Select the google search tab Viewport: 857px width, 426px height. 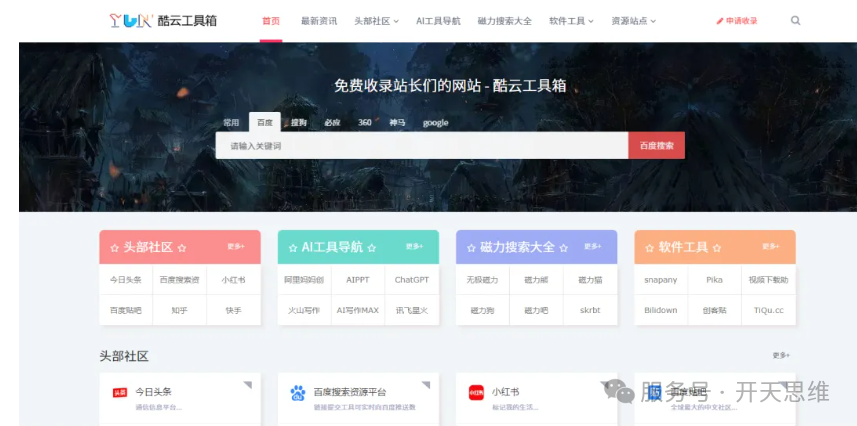point(436,122)
